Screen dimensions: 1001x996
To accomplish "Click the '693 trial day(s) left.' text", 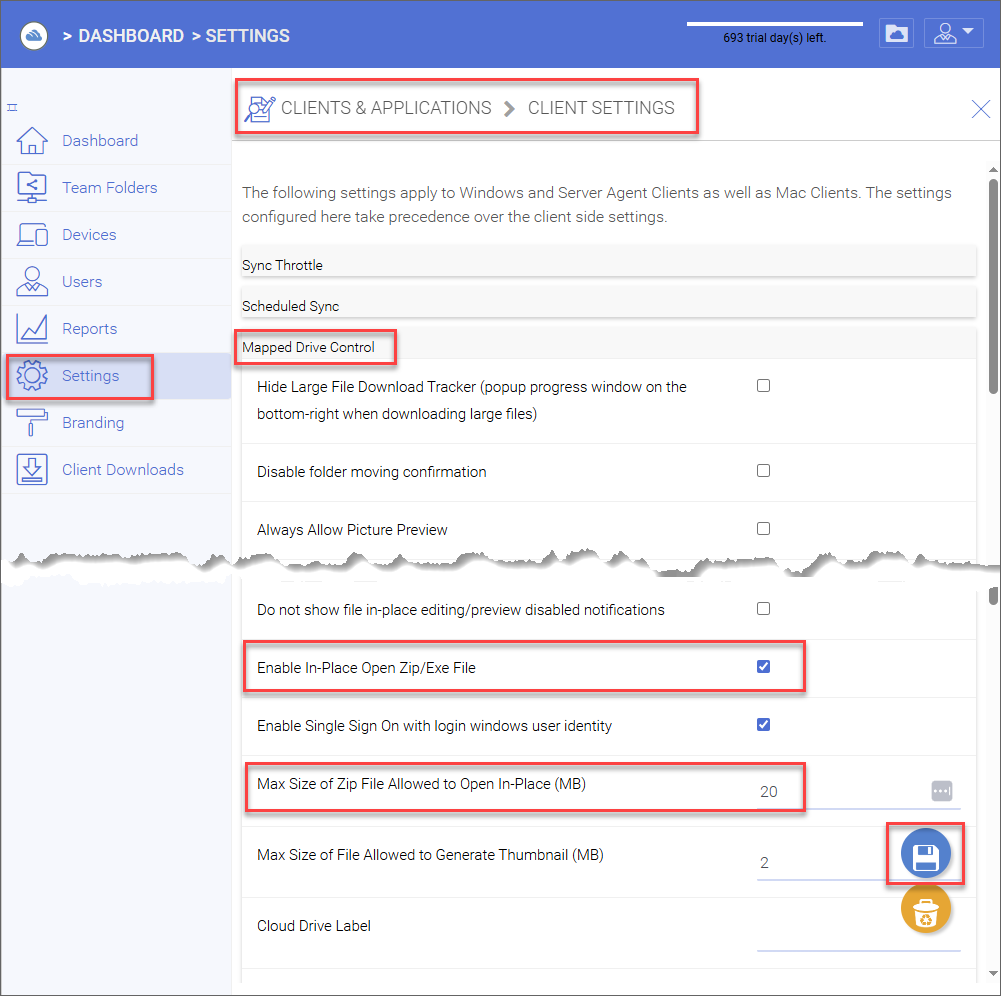I will 774,38.
